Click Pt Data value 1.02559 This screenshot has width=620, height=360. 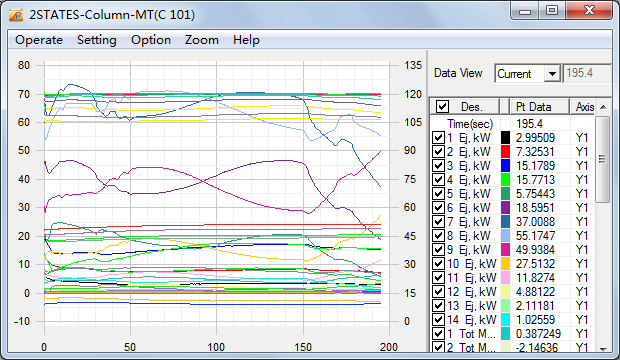pyautogui.click(x=535, y=320)
